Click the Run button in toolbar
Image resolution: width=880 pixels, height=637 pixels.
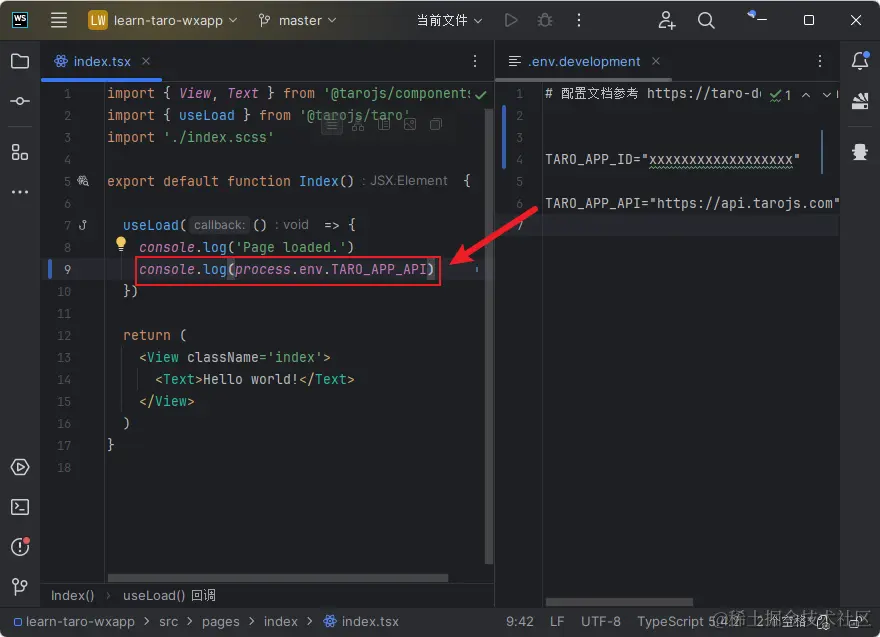click(x=511, y=20)
